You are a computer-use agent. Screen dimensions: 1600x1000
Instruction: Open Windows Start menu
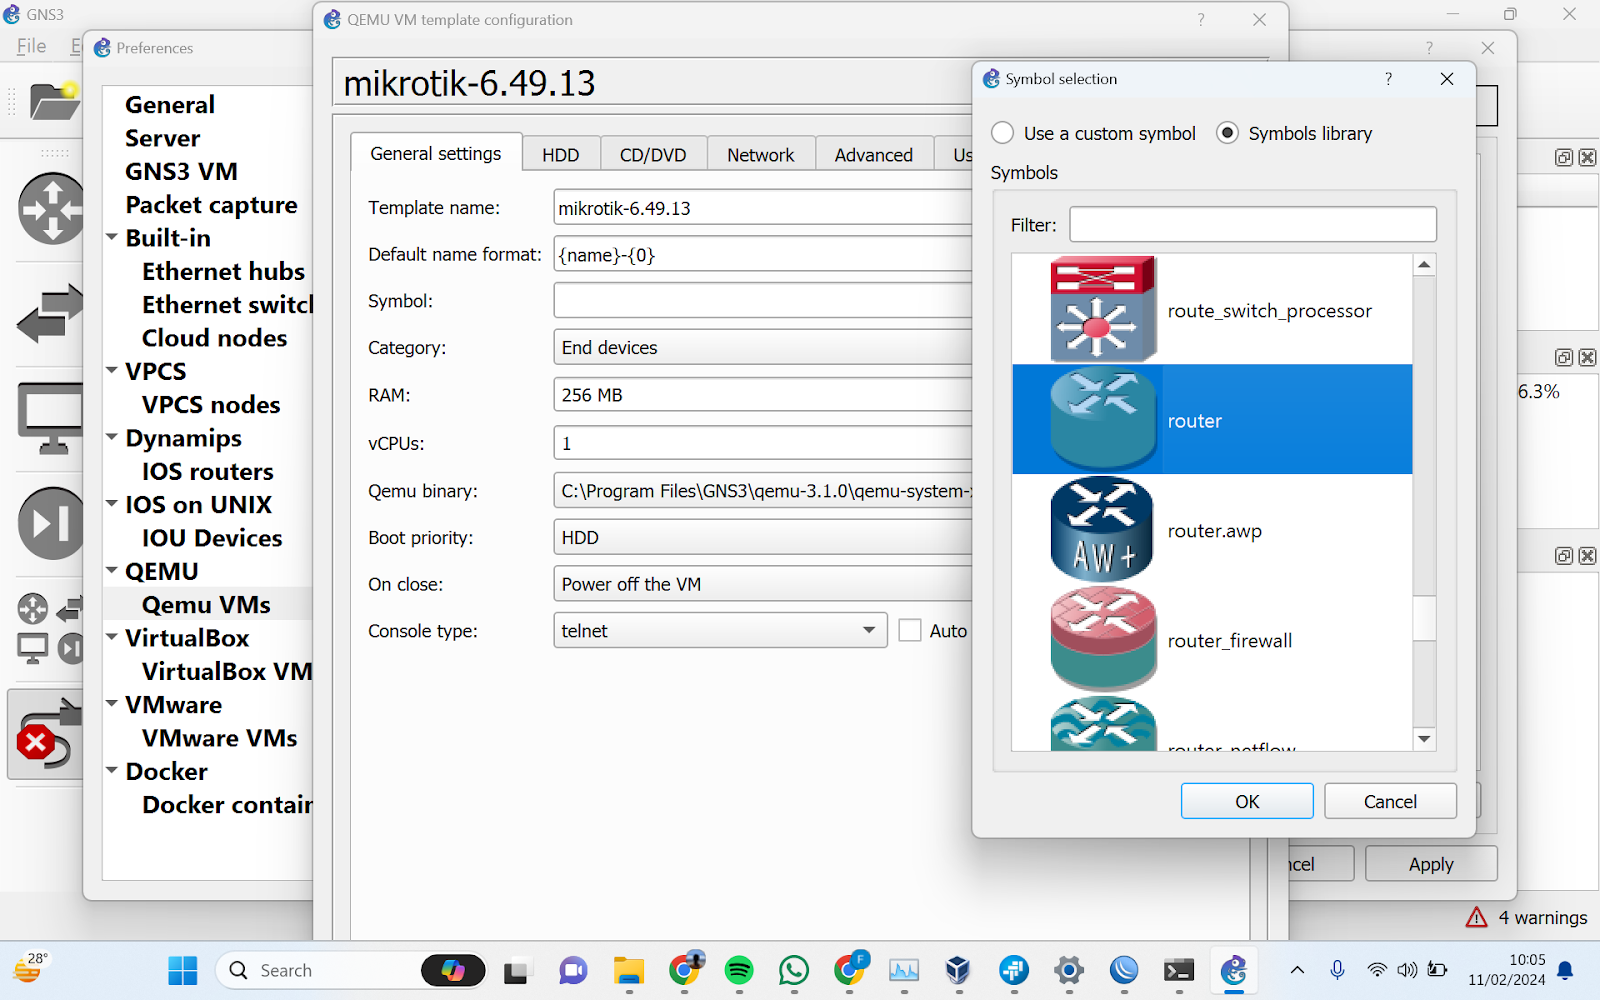pyautogui.click(x=183, y=970)
